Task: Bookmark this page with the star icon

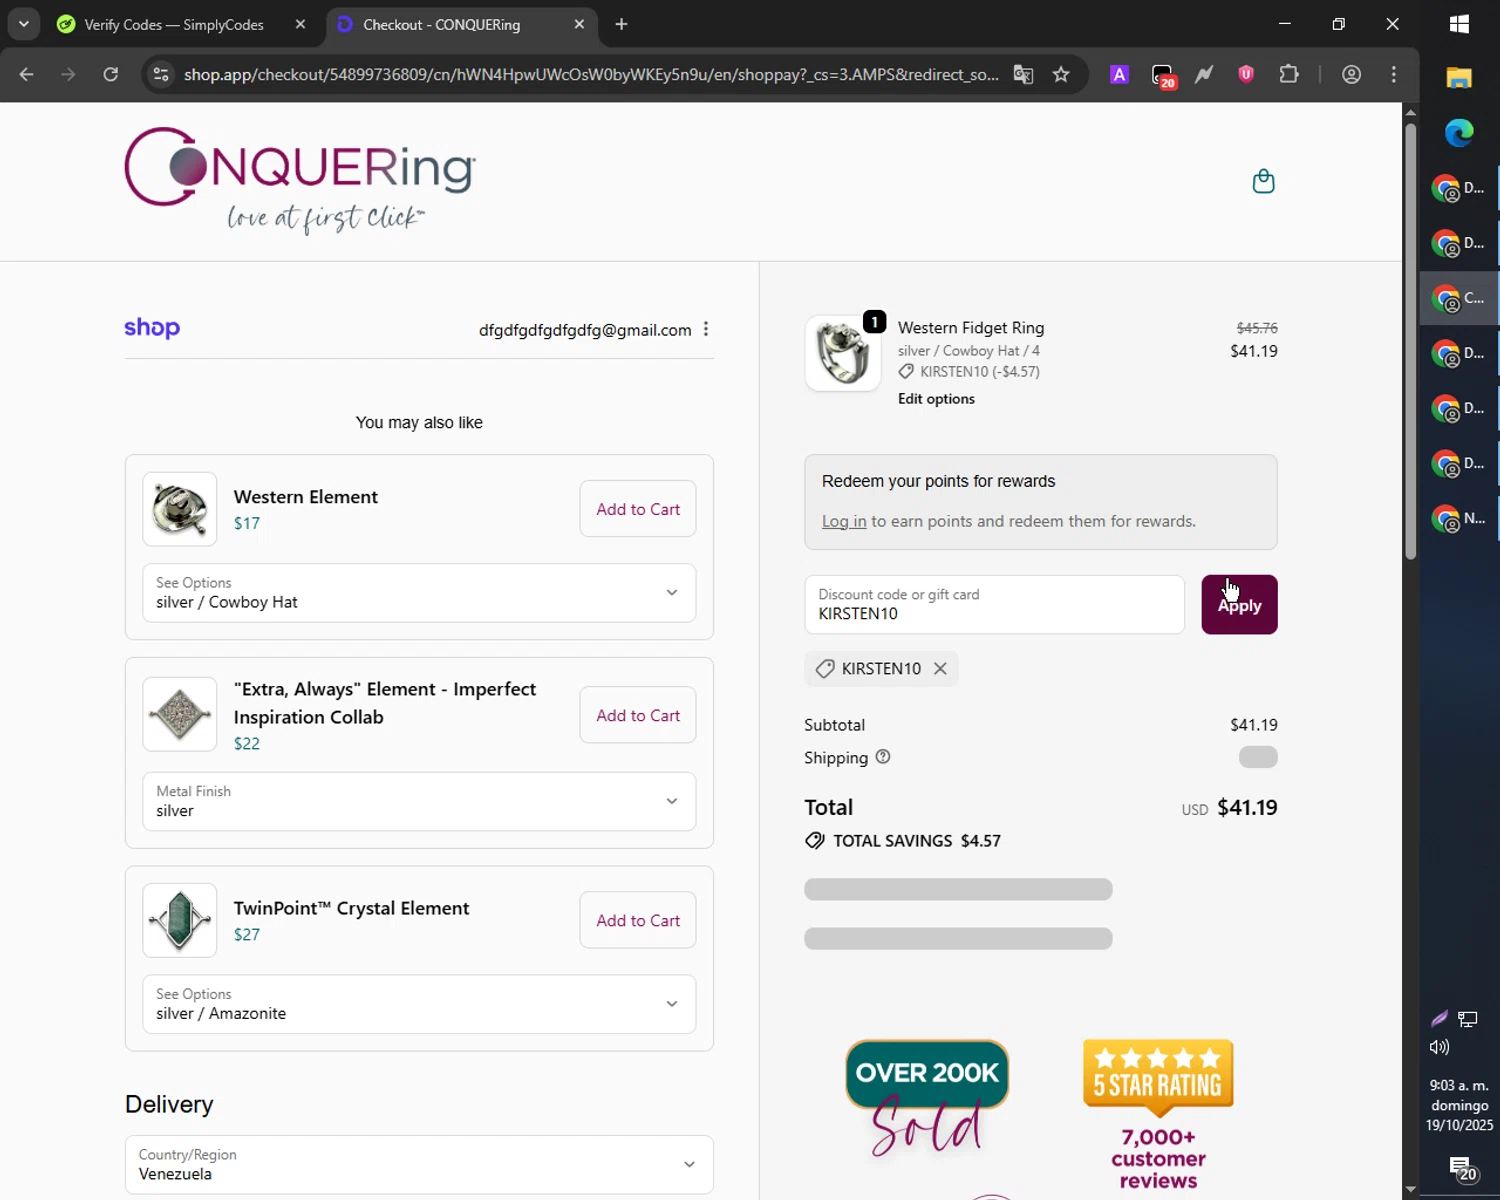Action: click(x=1061, y=74)
